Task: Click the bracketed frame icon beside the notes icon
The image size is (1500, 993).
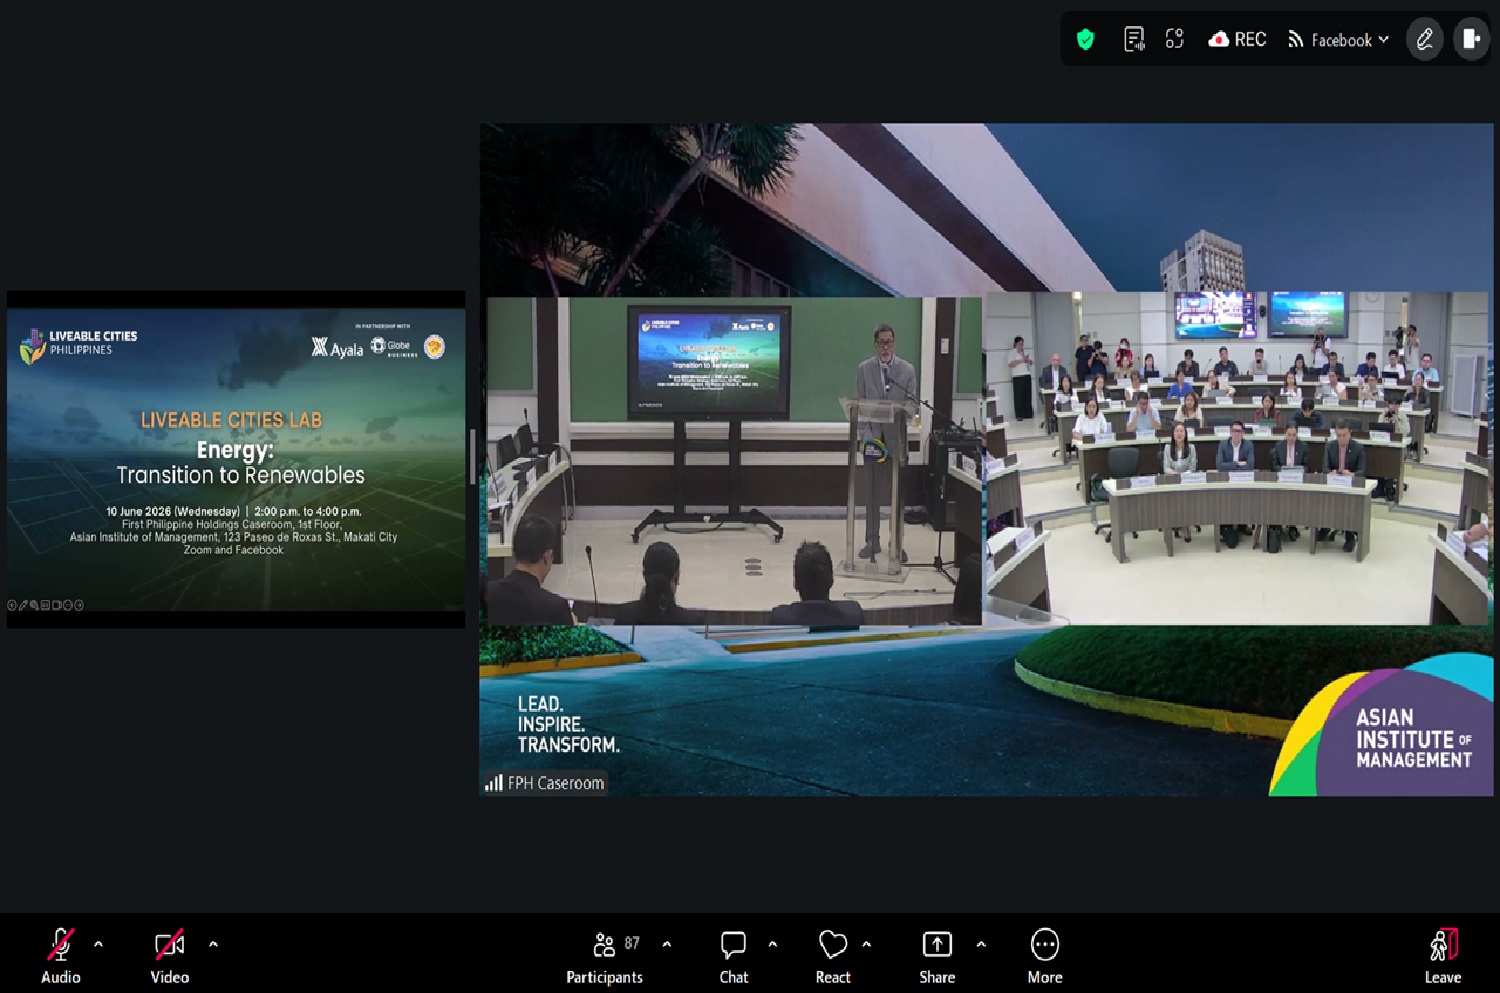Action: [1174, 39]
